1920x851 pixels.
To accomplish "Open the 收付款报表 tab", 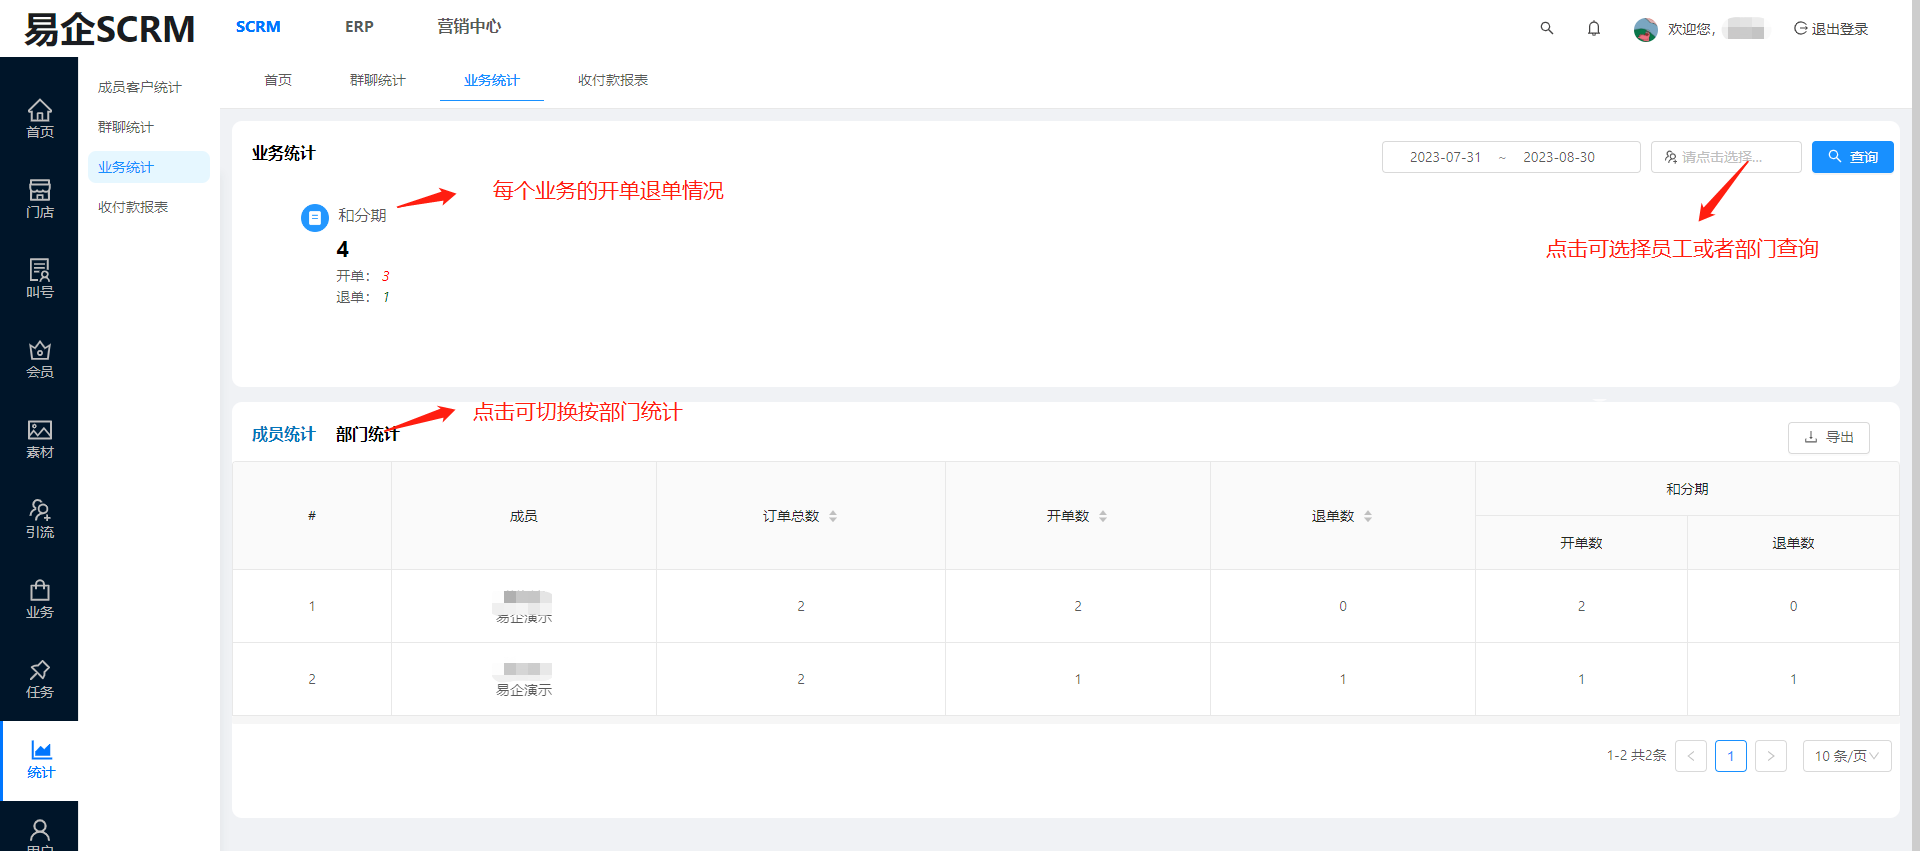I will coord(613,80).
